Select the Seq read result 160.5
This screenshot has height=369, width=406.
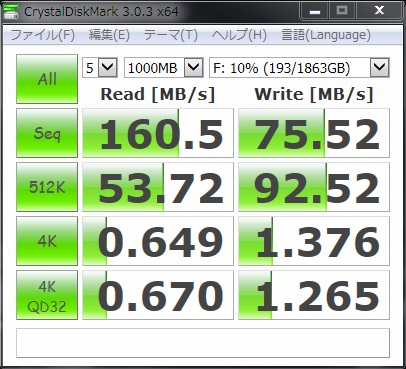158,133
